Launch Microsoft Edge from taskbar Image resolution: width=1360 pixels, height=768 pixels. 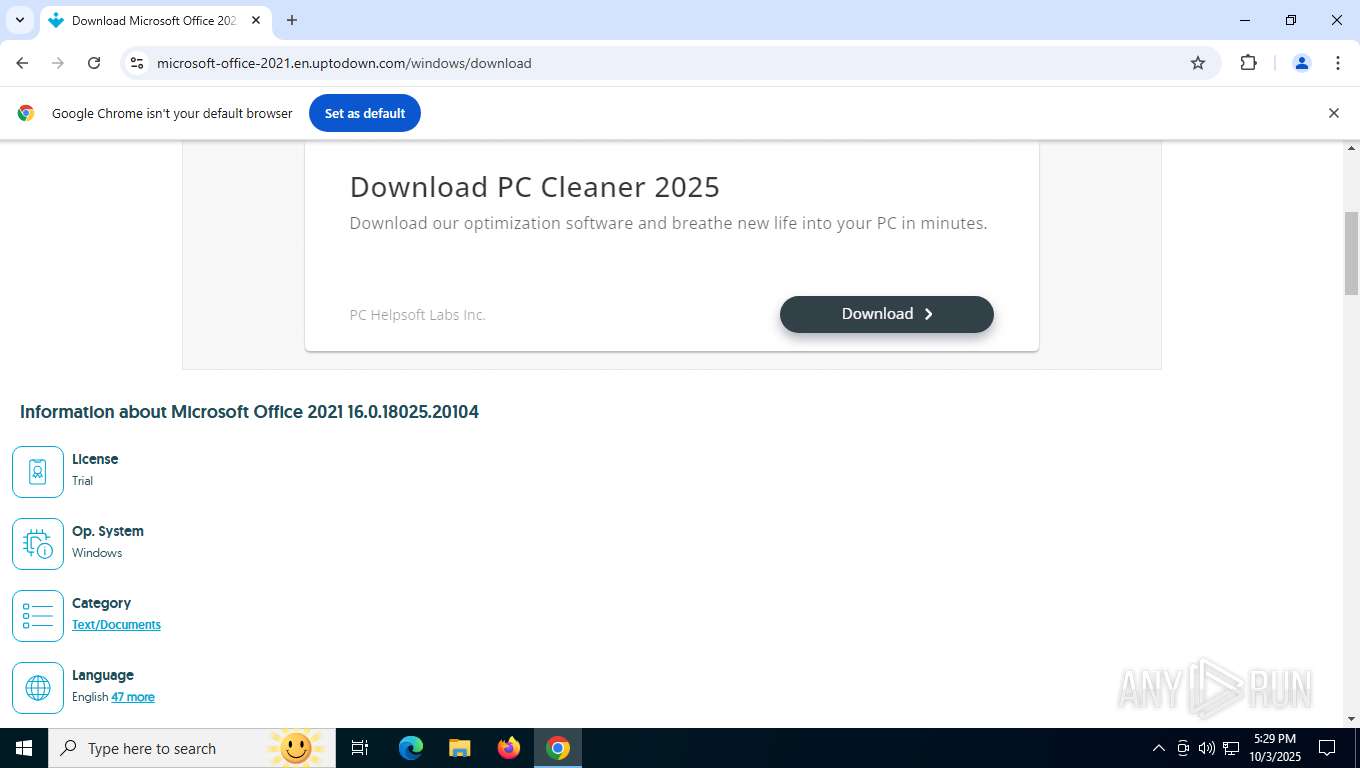click(x=411, y=748)
